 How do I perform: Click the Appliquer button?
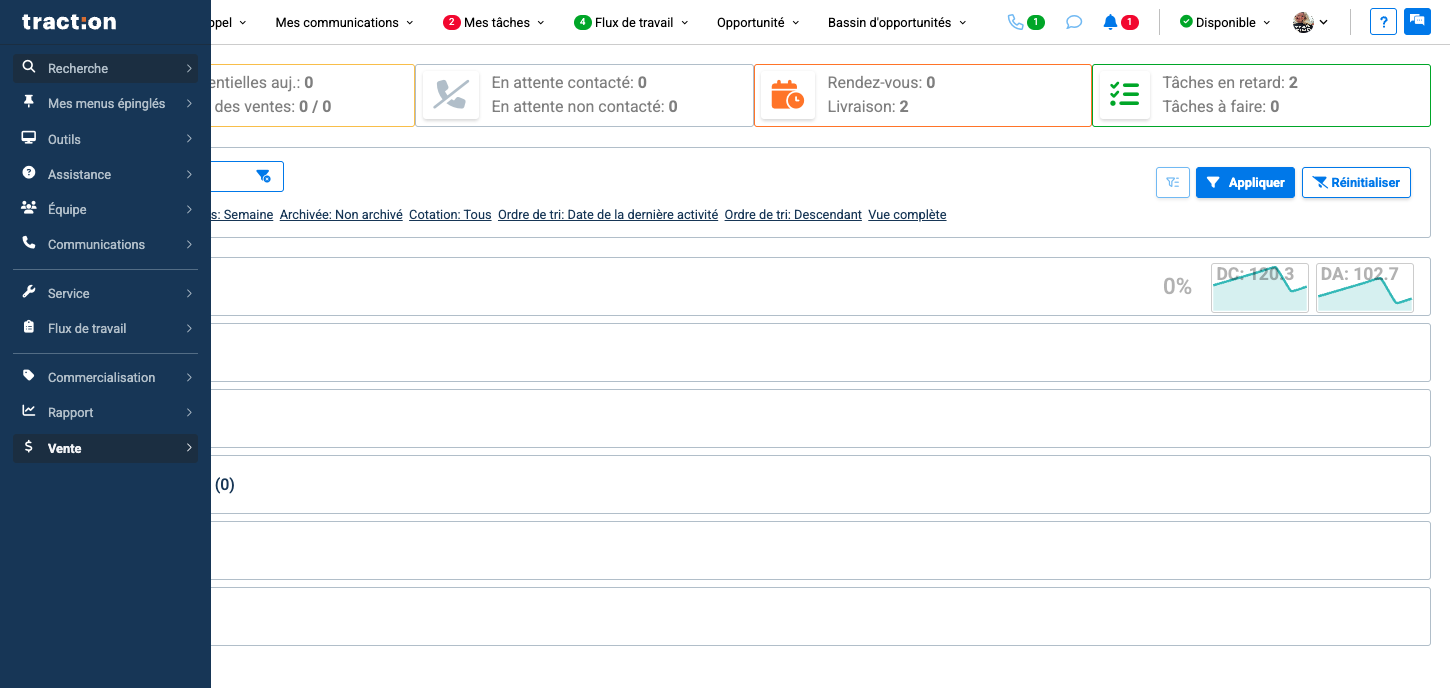pyautogui.click(x=1245, y=182)
